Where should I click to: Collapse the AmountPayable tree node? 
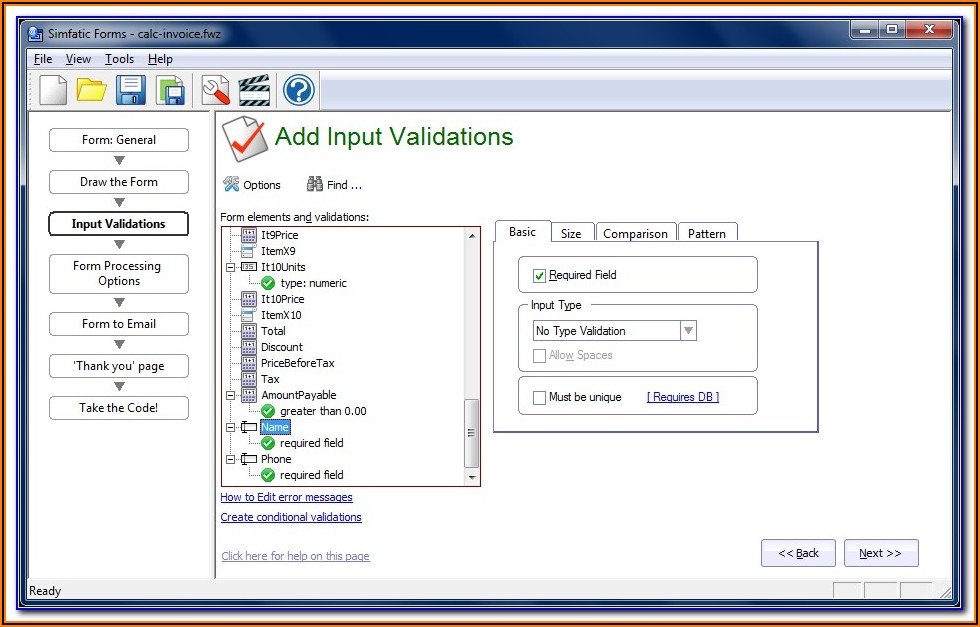231,395
